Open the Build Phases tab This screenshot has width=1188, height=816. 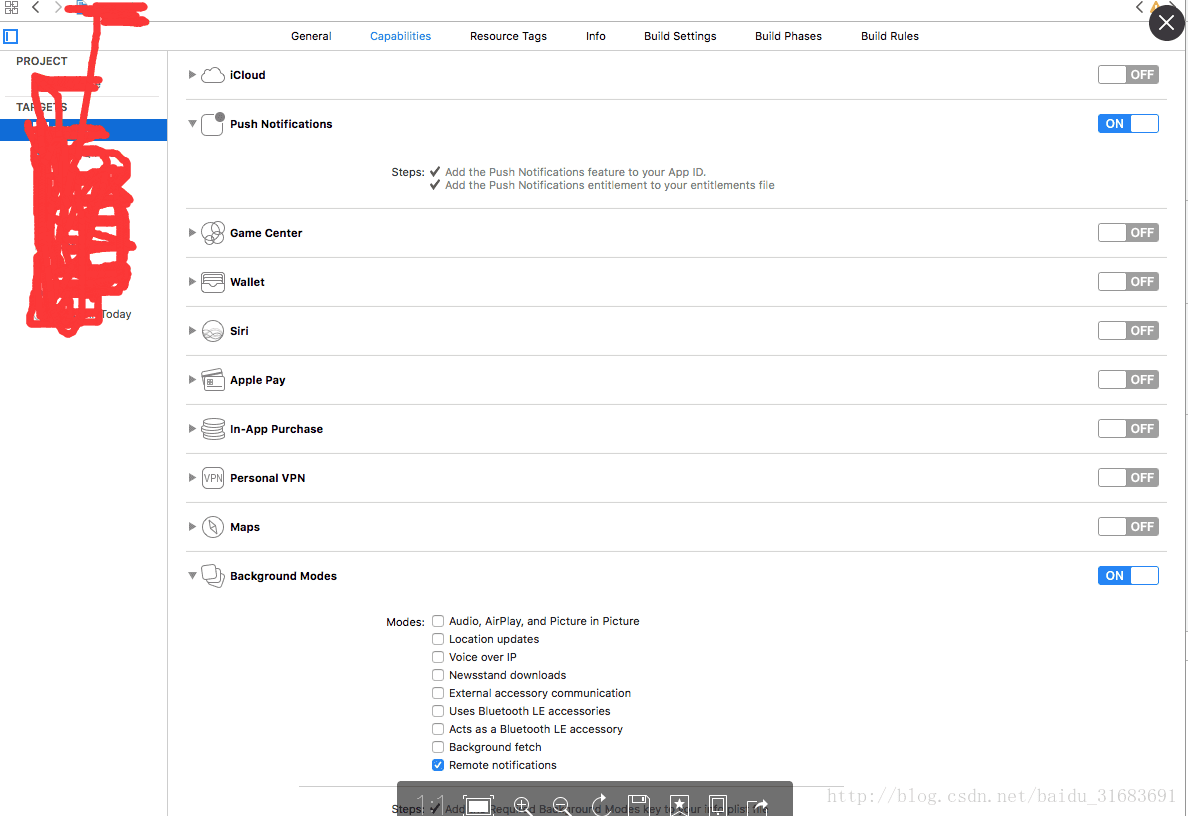pos(788,36)
